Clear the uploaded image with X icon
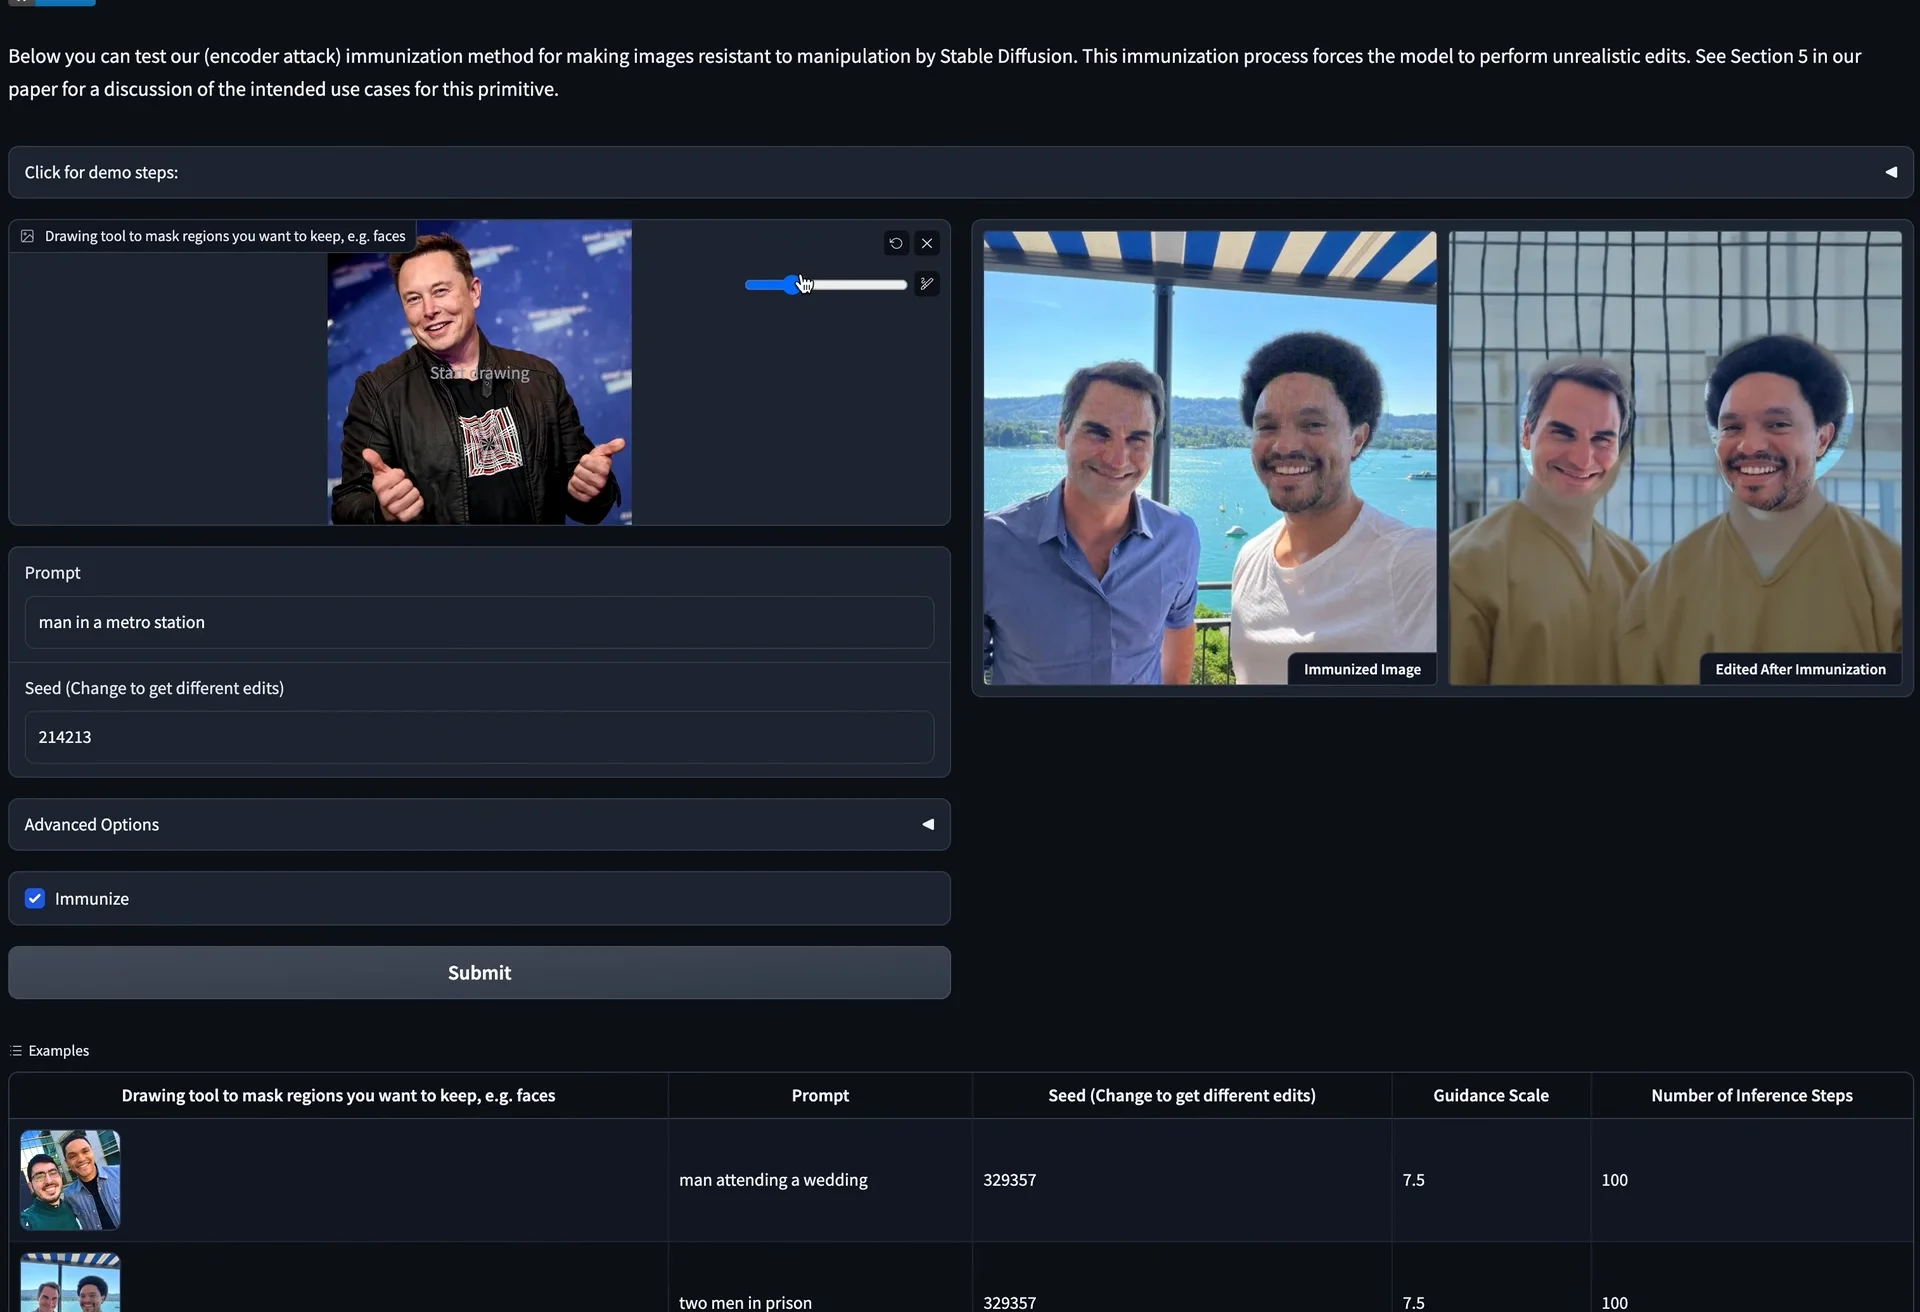1920x1312 pixels. coord(927,243)
